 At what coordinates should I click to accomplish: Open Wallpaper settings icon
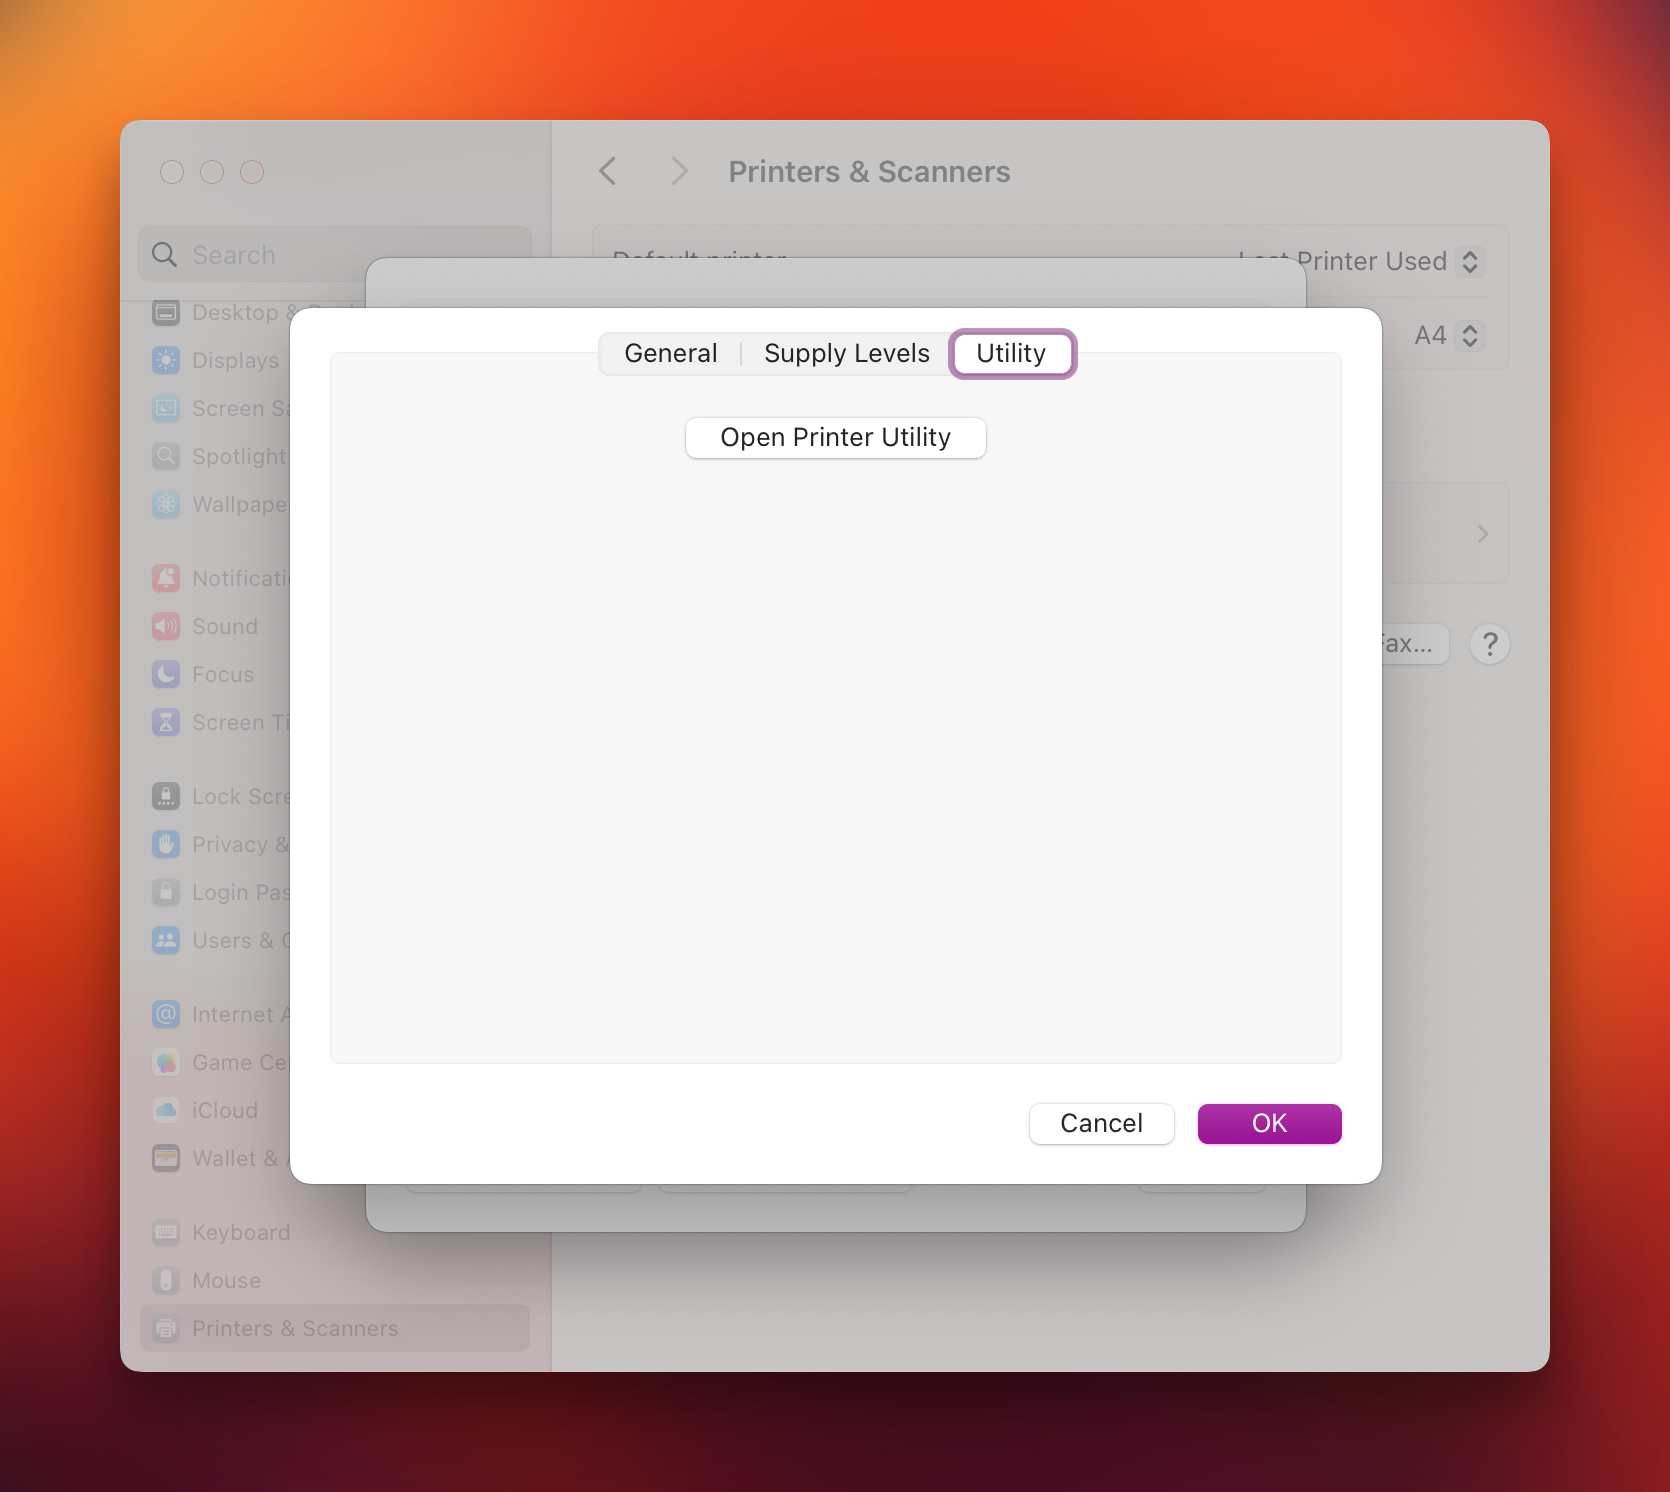tap(166, 504)
